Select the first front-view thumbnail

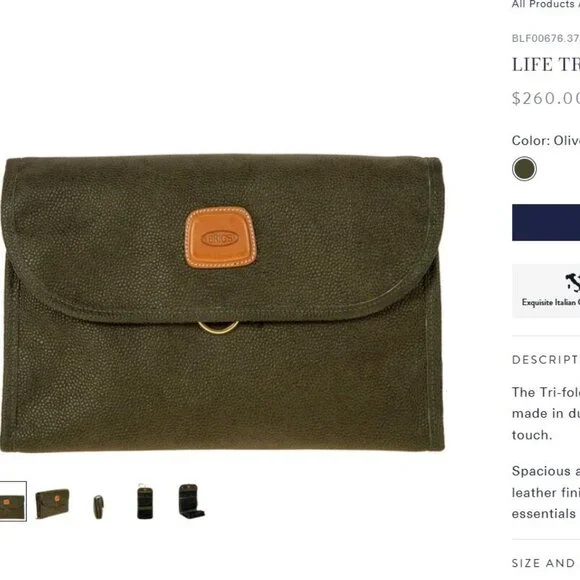[12, 501]
